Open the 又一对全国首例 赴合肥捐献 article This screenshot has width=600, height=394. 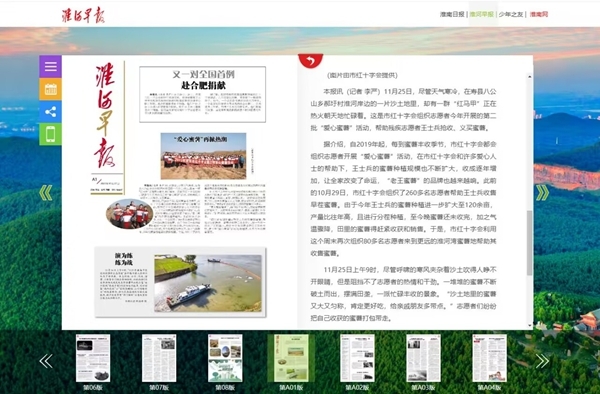click(202, 94)
